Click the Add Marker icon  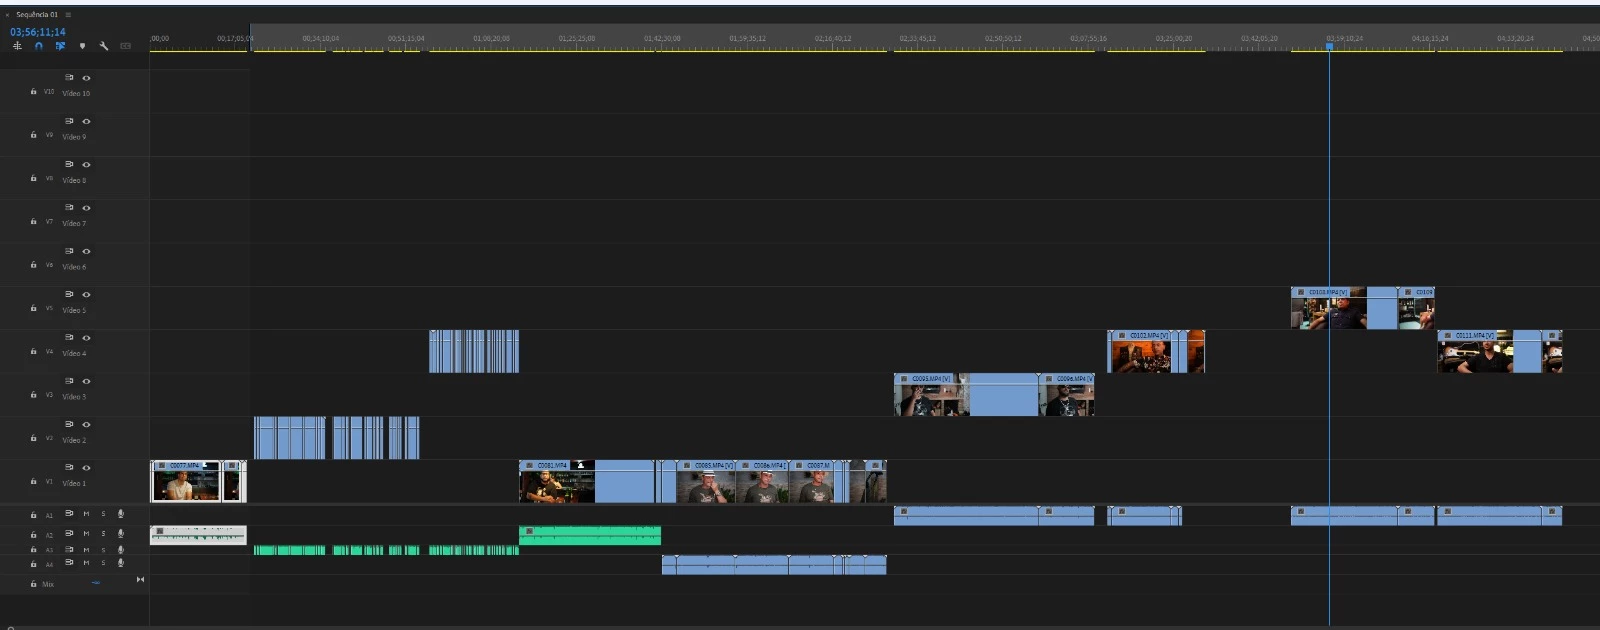82,46
